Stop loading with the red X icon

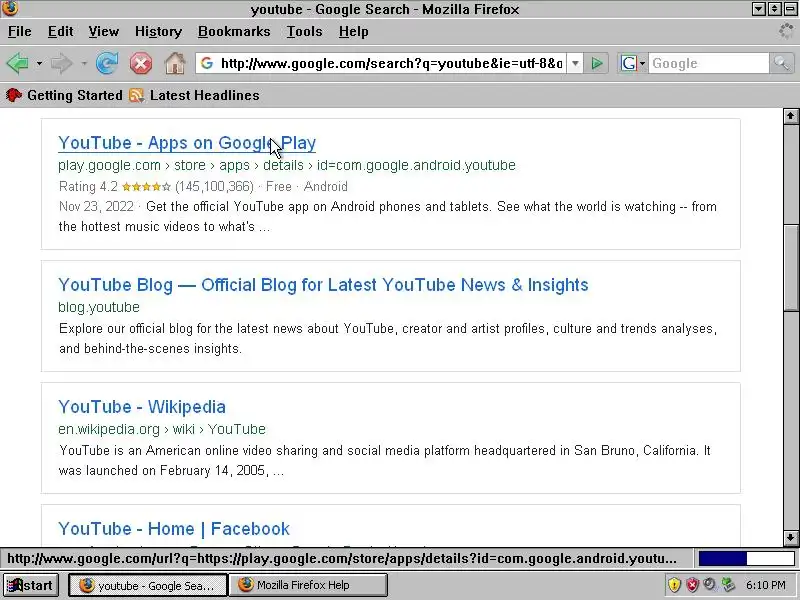click(141, 64)
